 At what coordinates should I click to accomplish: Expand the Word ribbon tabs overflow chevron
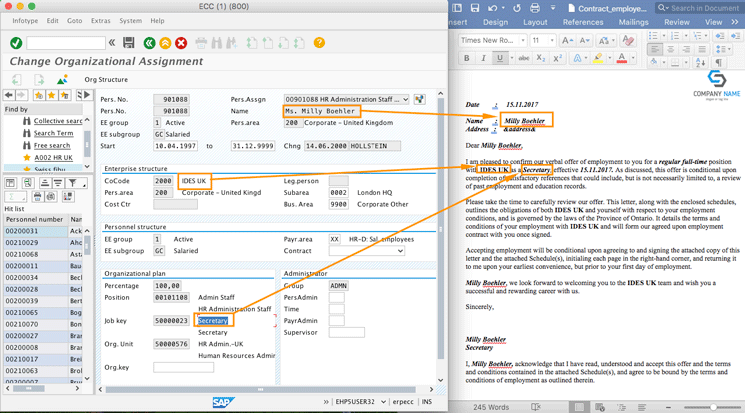click(735, 22)
